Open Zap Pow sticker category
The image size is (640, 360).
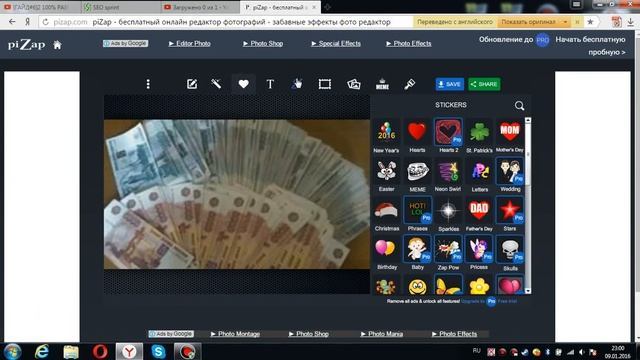[x=448, y=253]
